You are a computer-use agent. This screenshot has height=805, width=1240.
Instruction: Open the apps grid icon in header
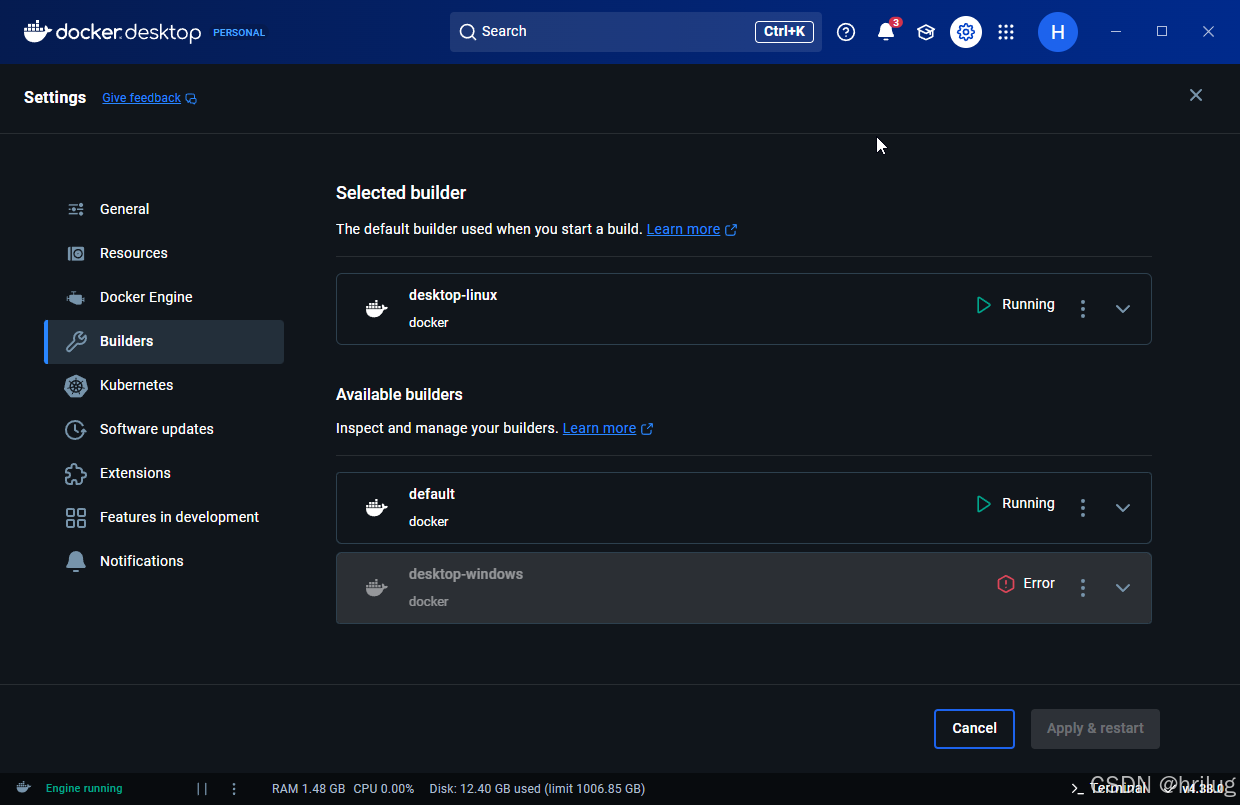click(x=1006, y=32)
